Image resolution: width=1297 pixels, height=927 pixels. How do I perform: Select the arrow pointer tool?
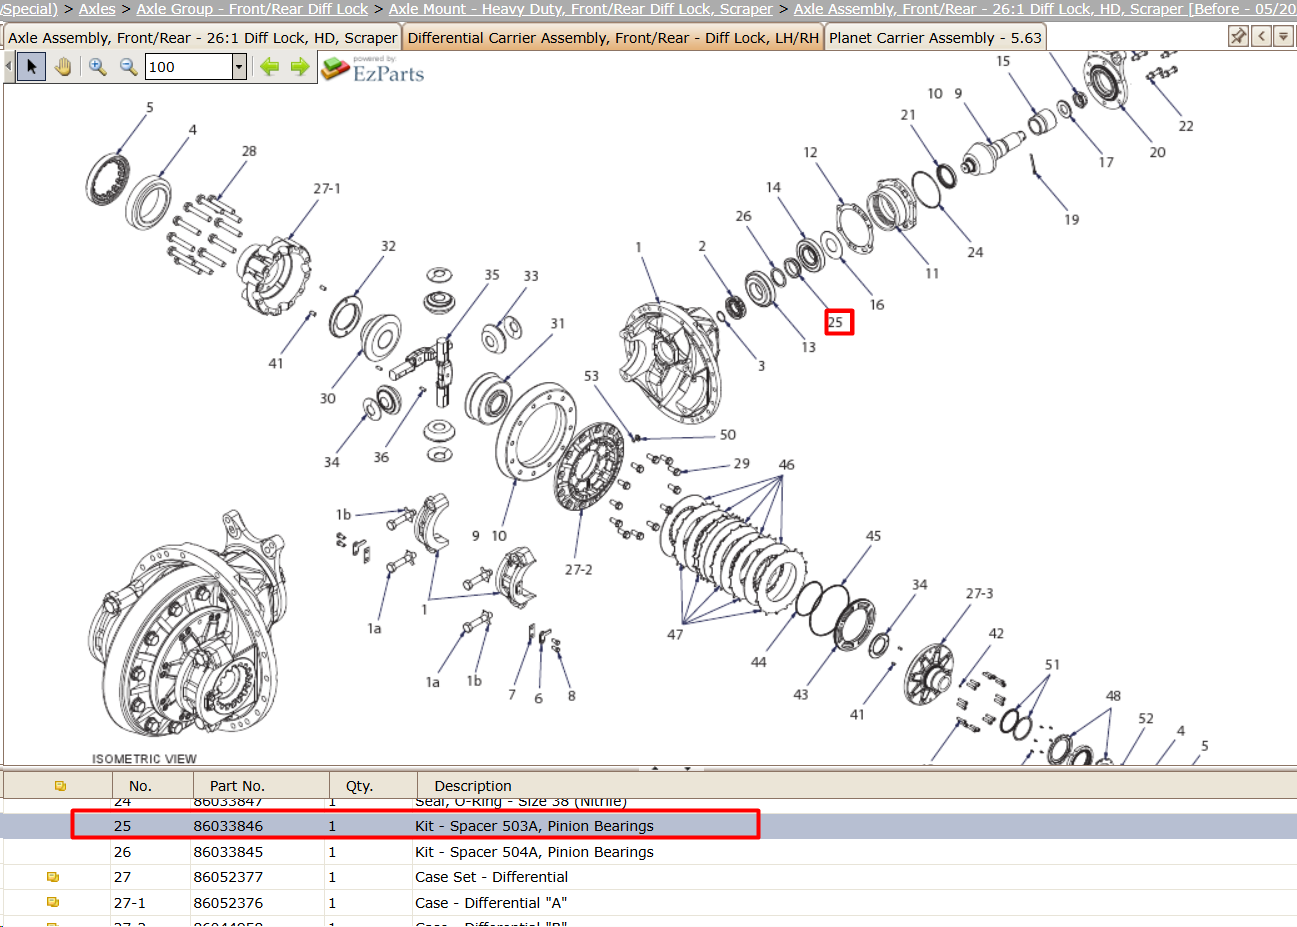[32, 67]
